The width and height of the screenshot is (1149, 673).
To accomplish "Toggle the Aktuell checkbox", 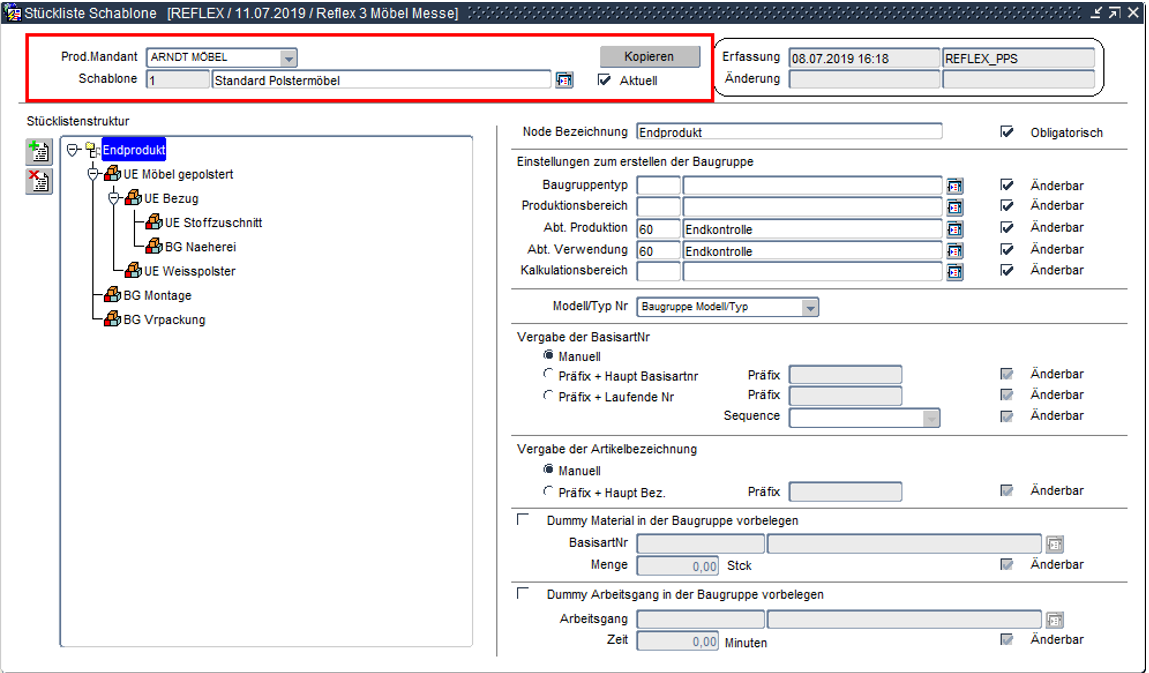I will point(604,81).
